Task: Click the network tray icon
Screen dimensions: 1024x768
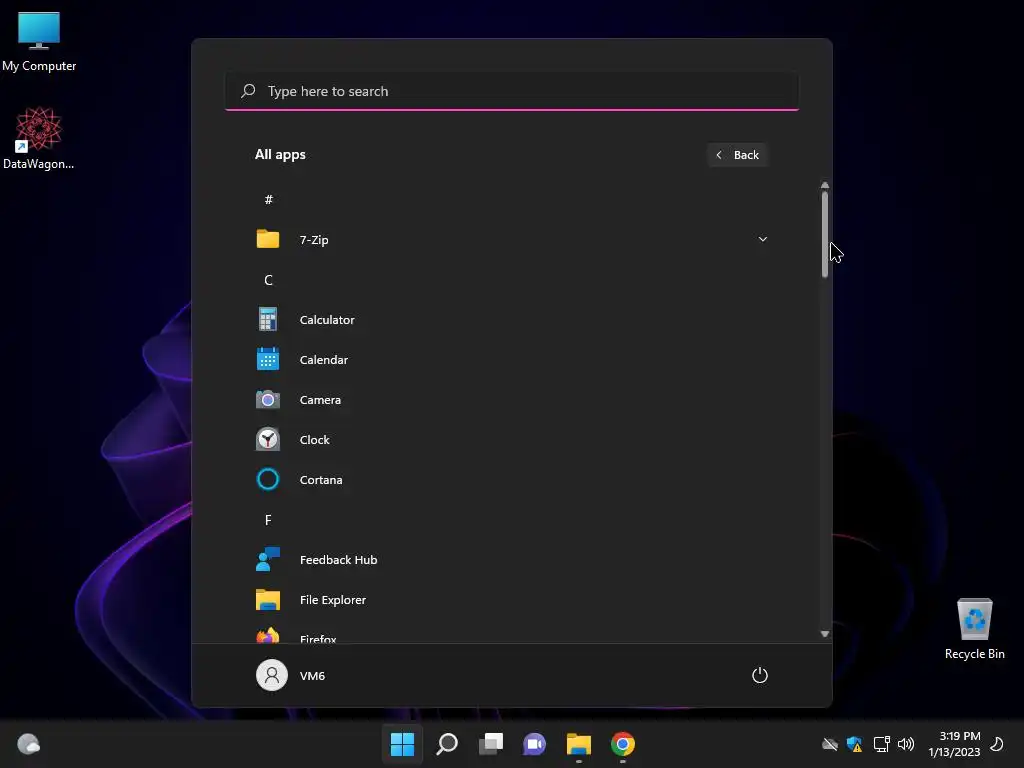Action: [x=881, y=744]
